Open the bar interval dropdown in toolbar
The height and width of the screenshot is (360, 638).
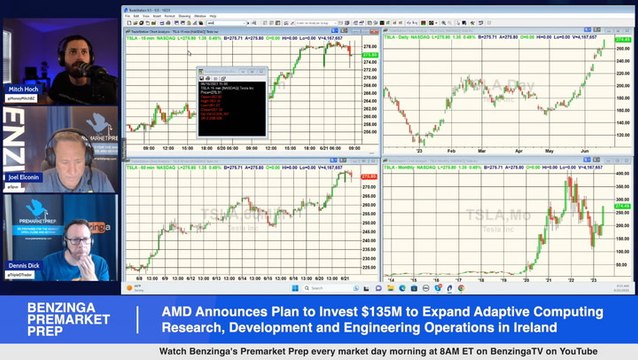click(317, 23)
